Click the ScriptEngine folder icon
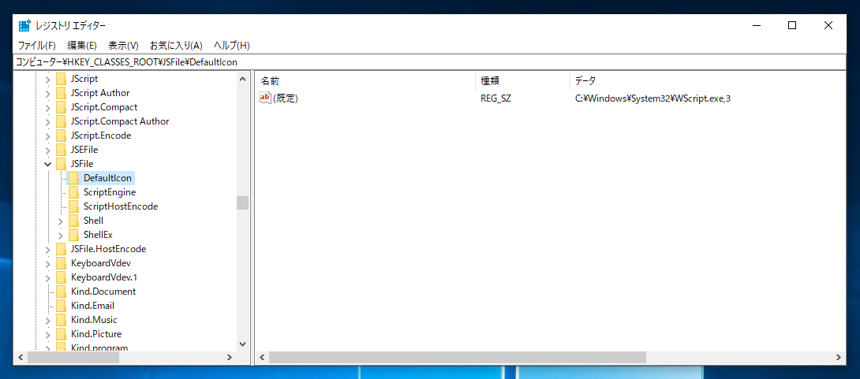This screenshot has height=379, width=860. [74, 193]
